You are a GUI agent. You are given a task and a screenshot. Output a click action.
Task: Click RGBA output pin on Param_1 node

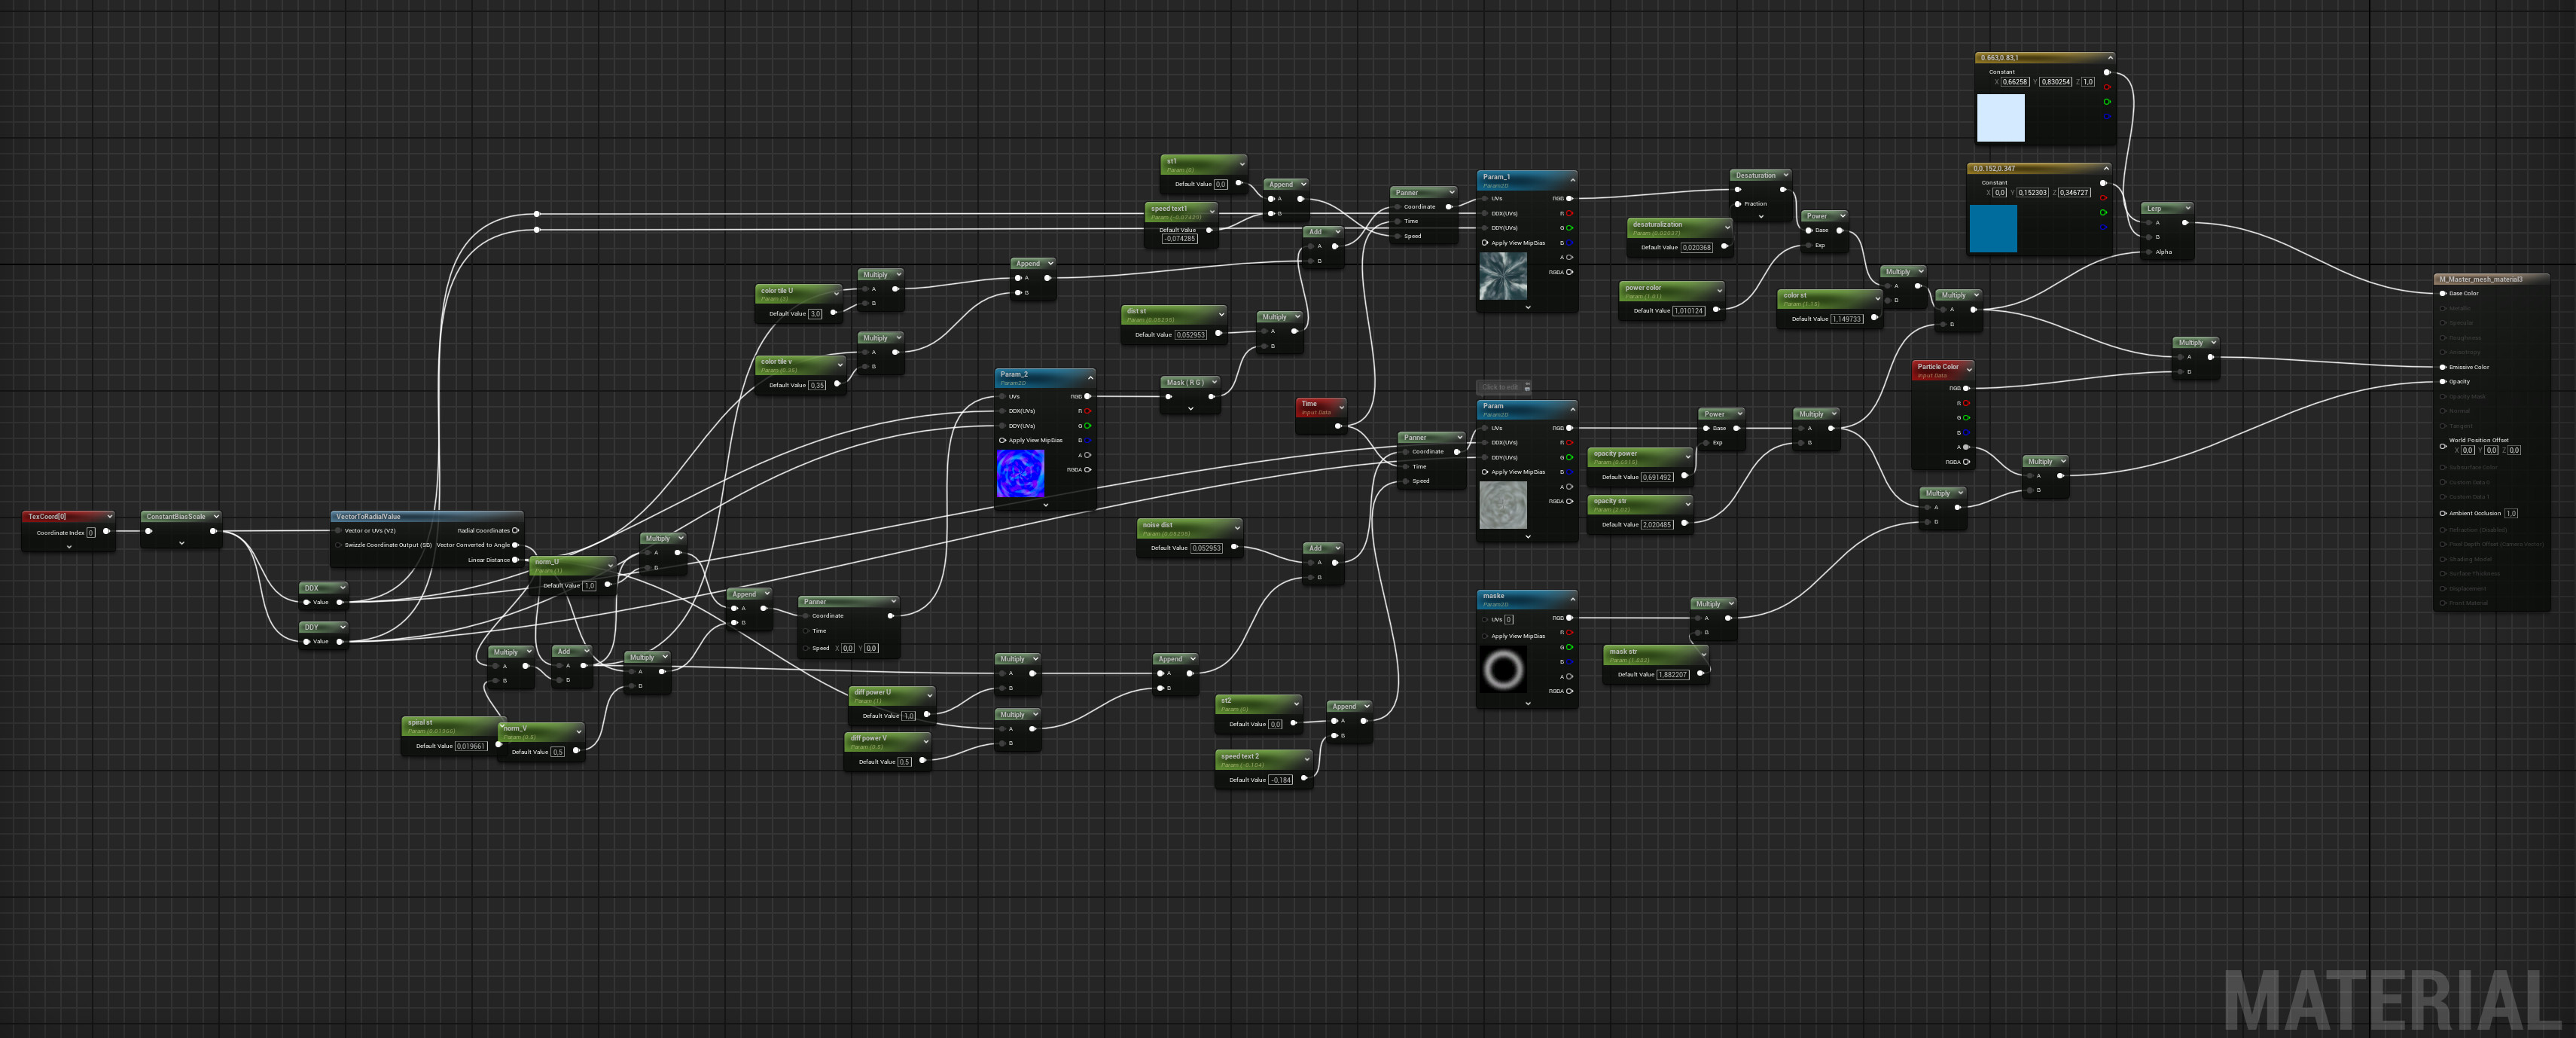pos(1569,272)
